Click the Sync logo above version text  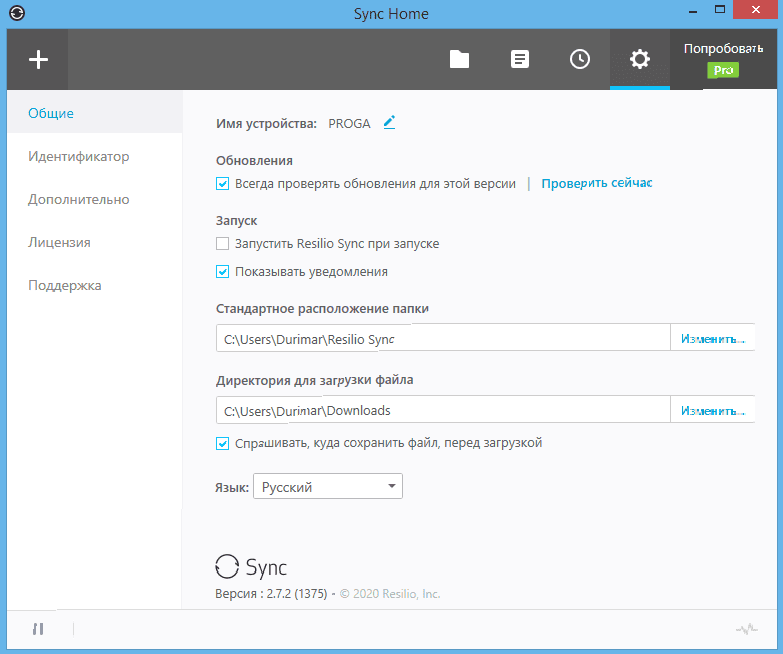point(251,567)
